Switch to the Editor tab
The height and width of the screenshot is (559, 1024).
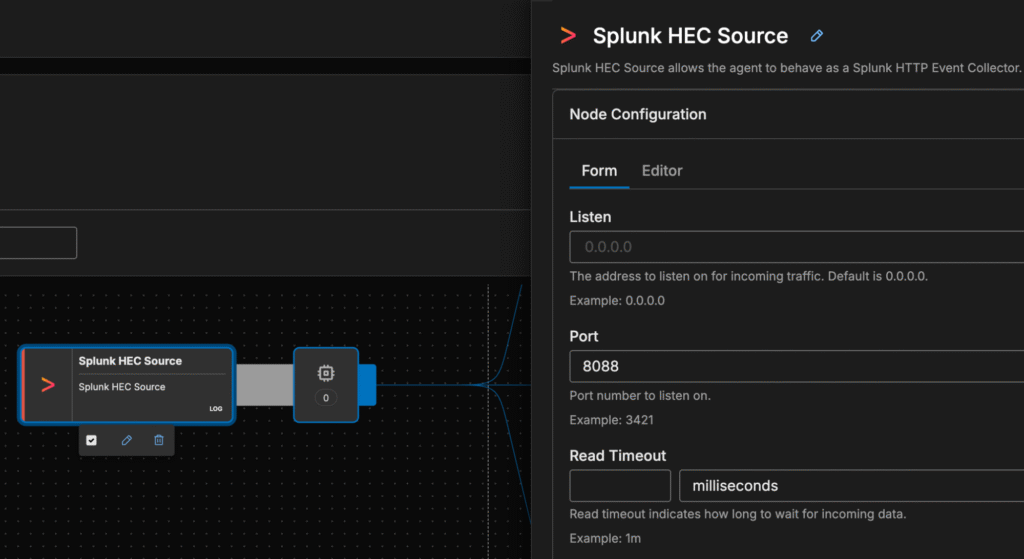pyautogui.click(x=662, y=171)
